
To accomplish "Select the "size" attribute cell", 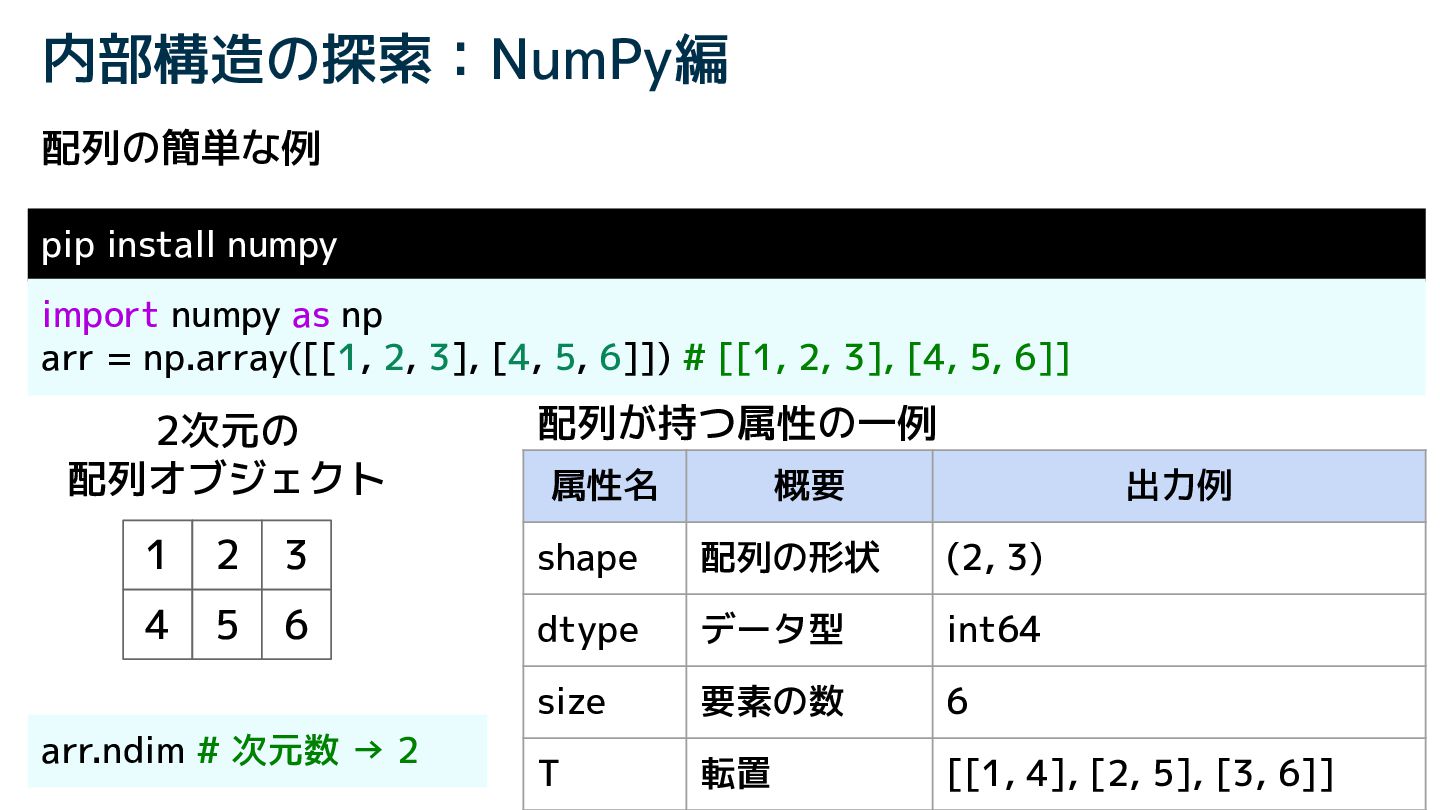I will [x=605, y=702].
